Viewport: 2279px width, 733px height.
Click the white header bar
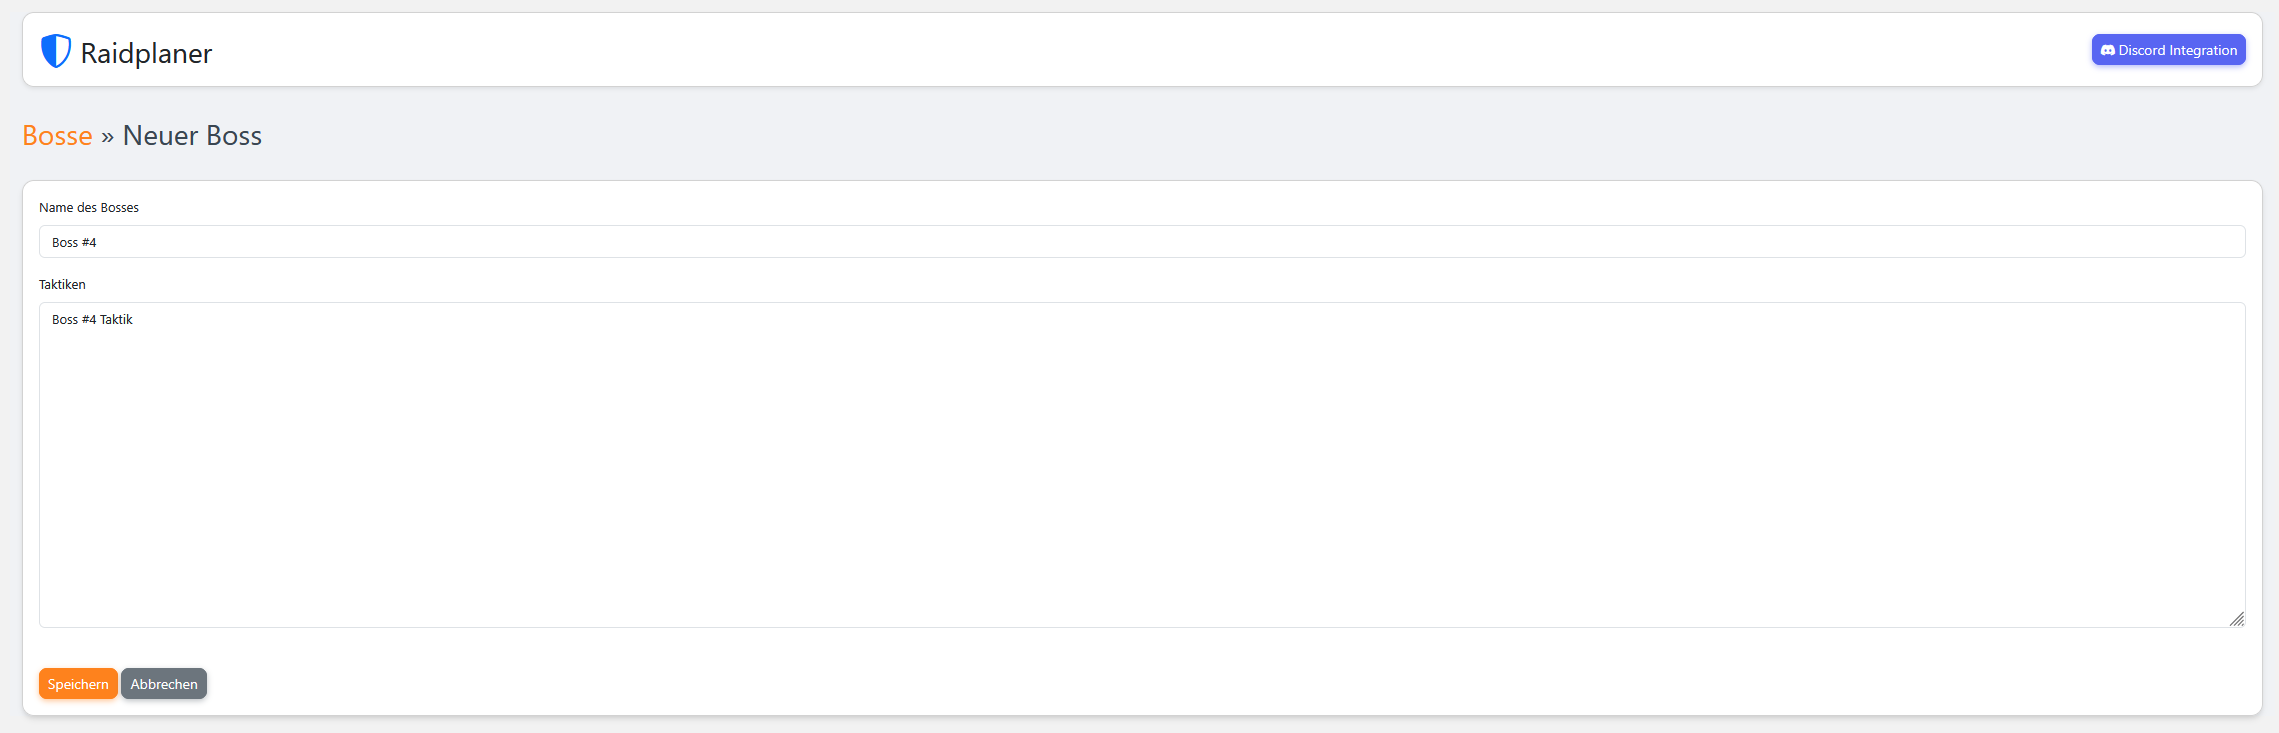point(1100,49)
